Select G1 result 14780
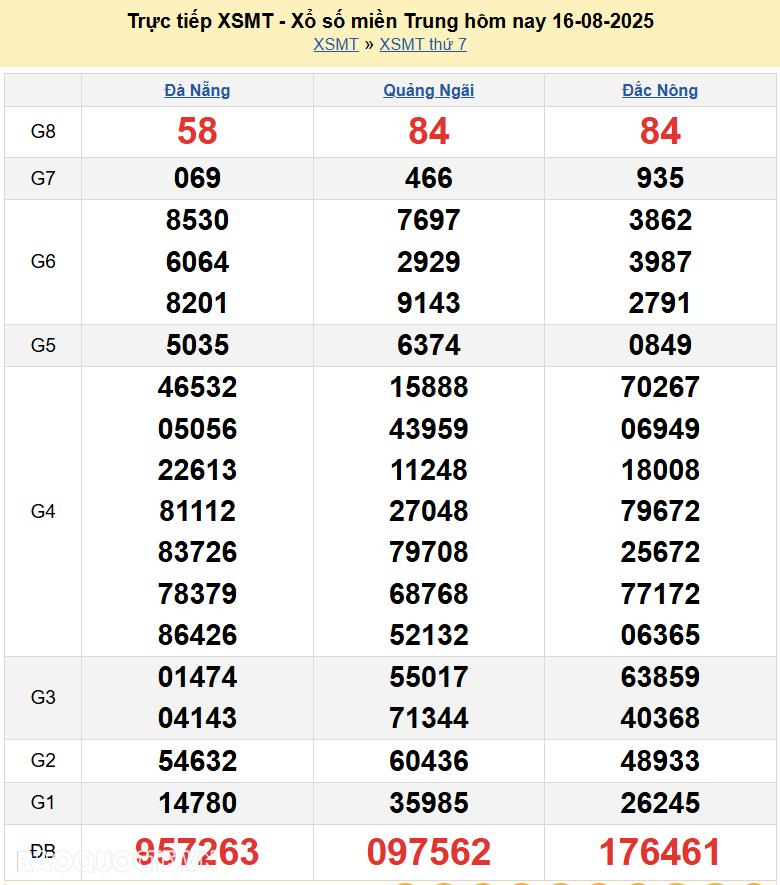Image resolution: width=780 pixels, height=885 pixels. pyautogui.click(x=197, y=803)
